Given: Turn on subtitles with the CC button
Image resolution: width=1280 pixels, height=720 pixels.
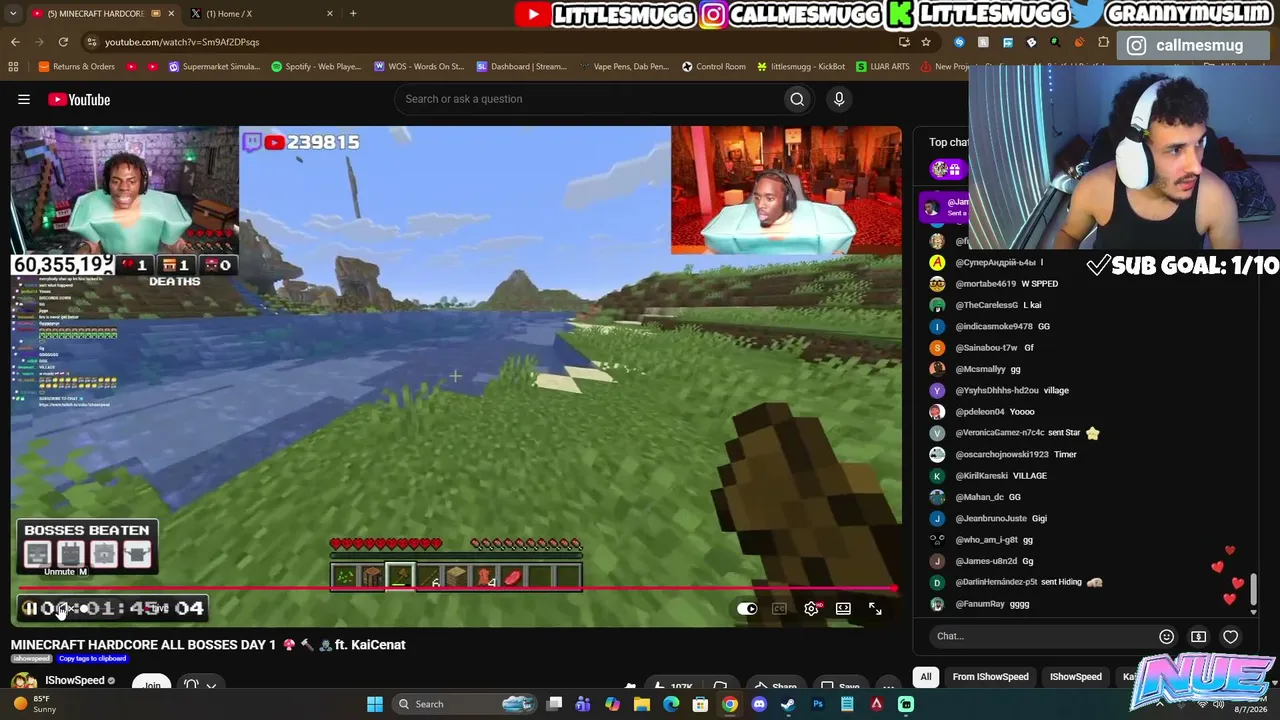Looking at the screenshot, I should (779, 608).
